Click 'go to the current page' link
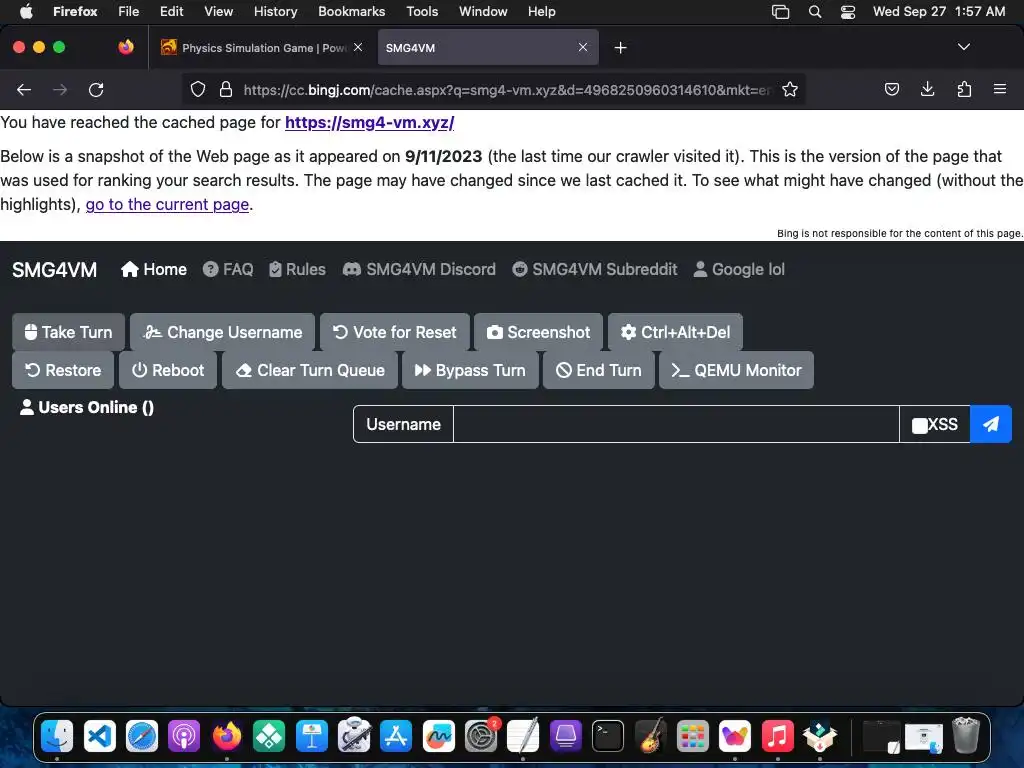The height and width of the screenshot is (768, 1024). pyautogui.click(x=167, y=204)
